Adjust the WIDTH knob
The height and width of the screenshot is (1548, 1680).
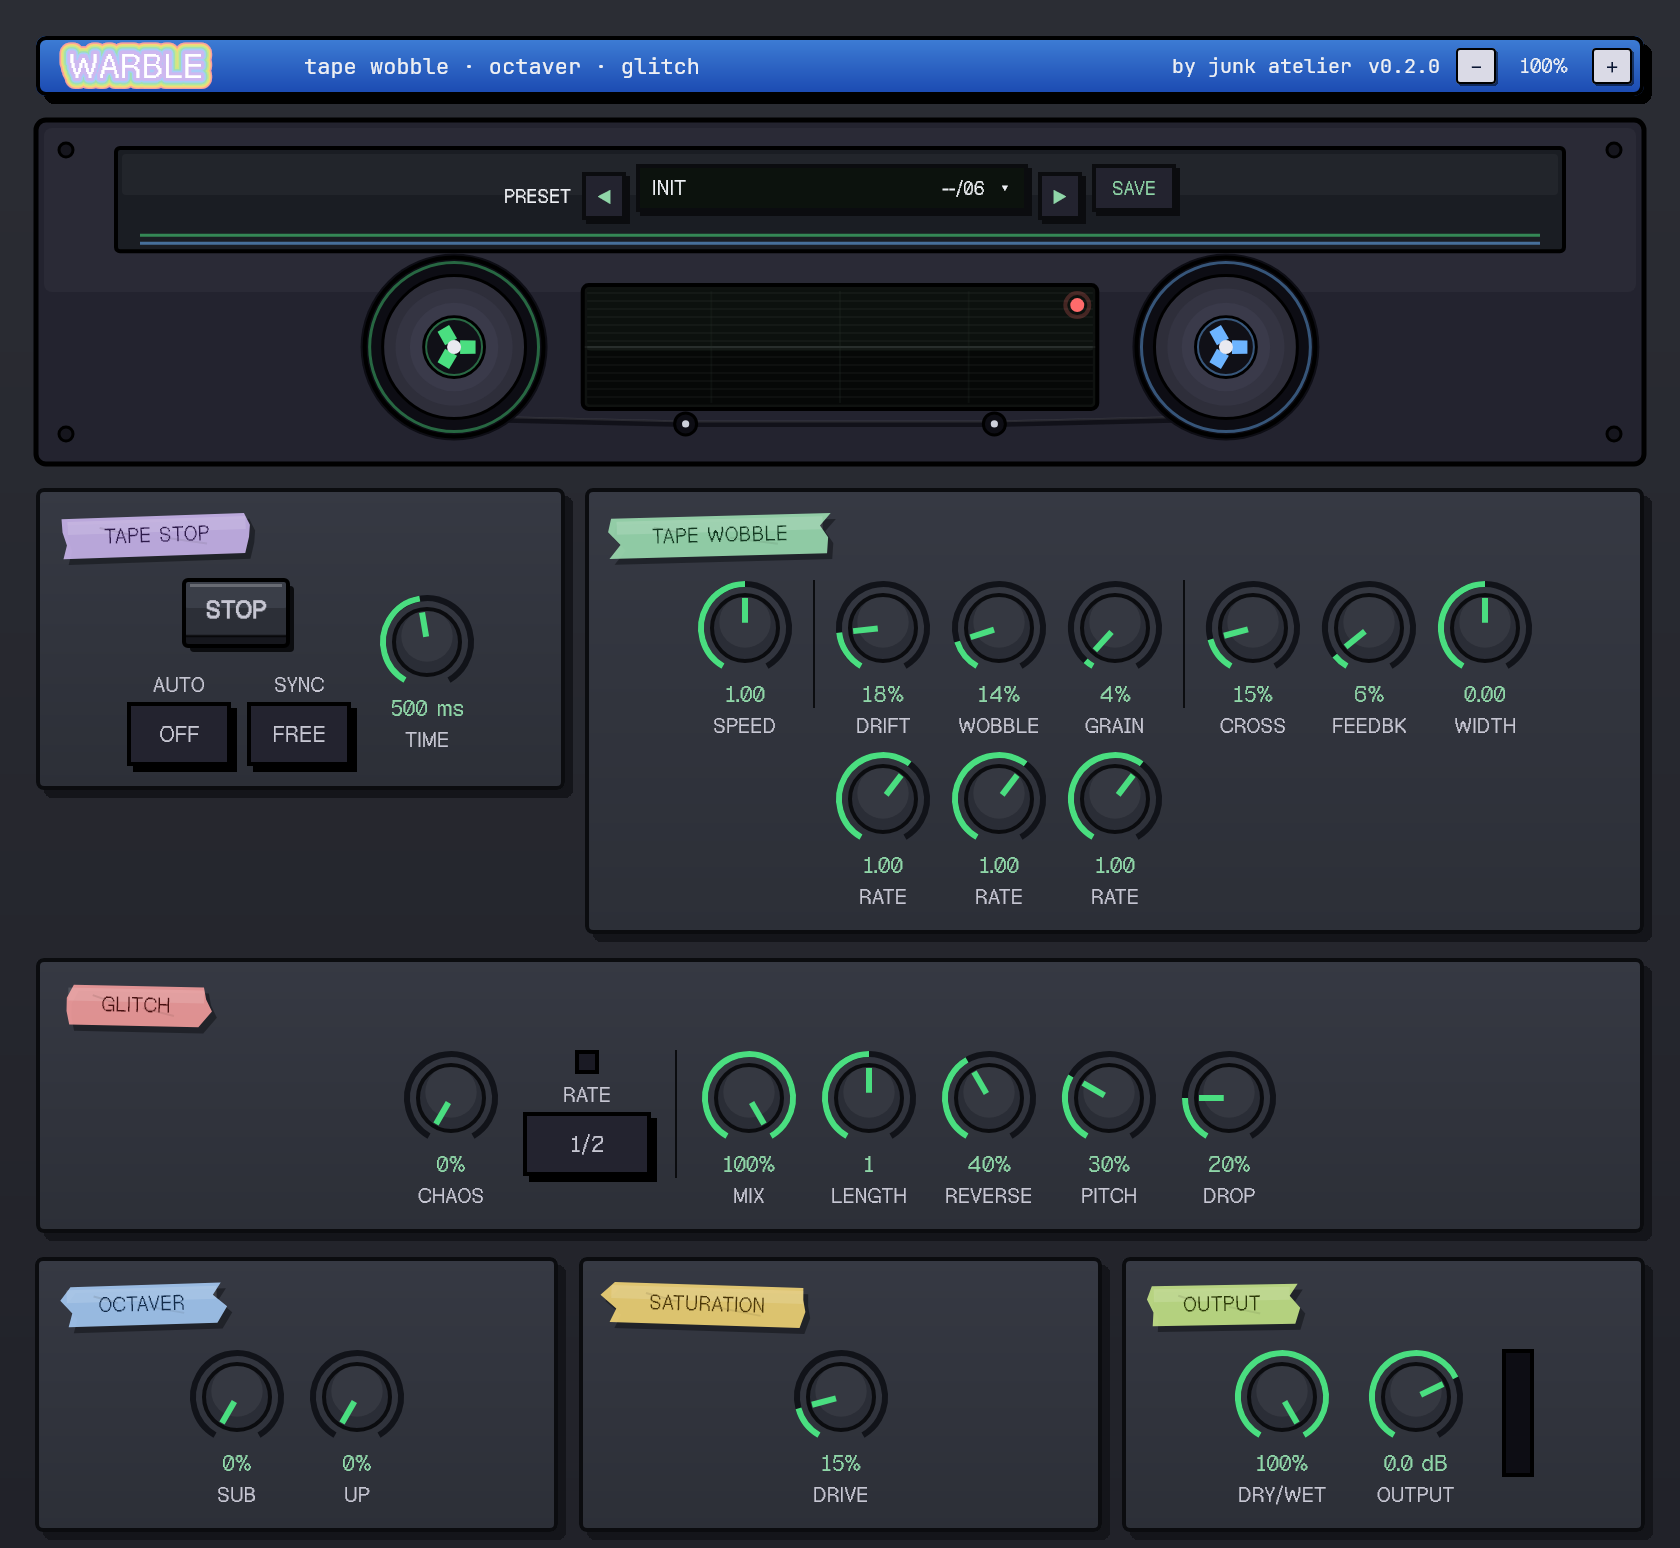point(1485,628)
